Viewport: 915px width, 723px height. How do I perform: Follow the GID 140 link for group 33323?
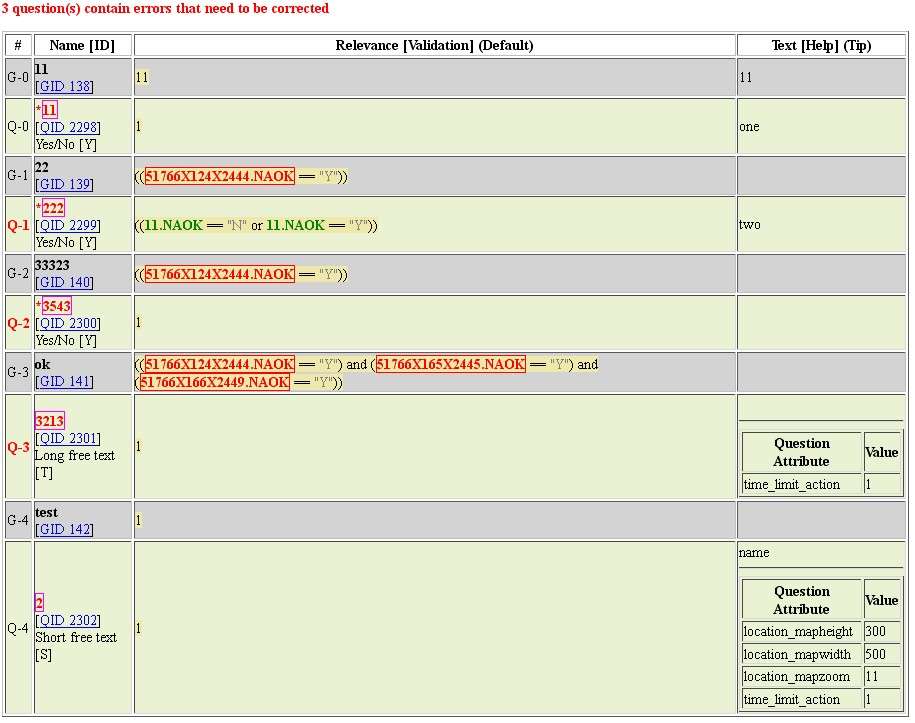click(65, 283)
